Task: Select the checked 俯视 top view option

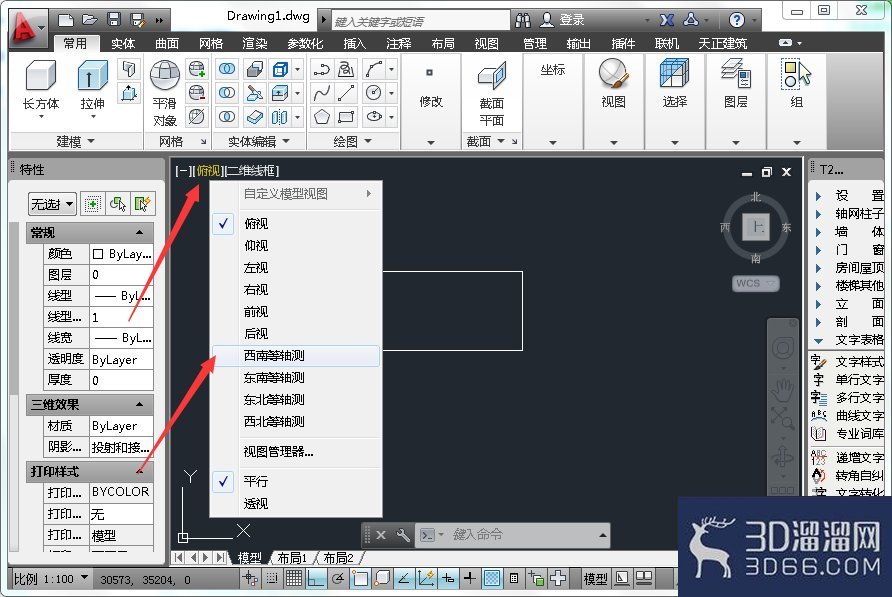Action: (296, 224)
